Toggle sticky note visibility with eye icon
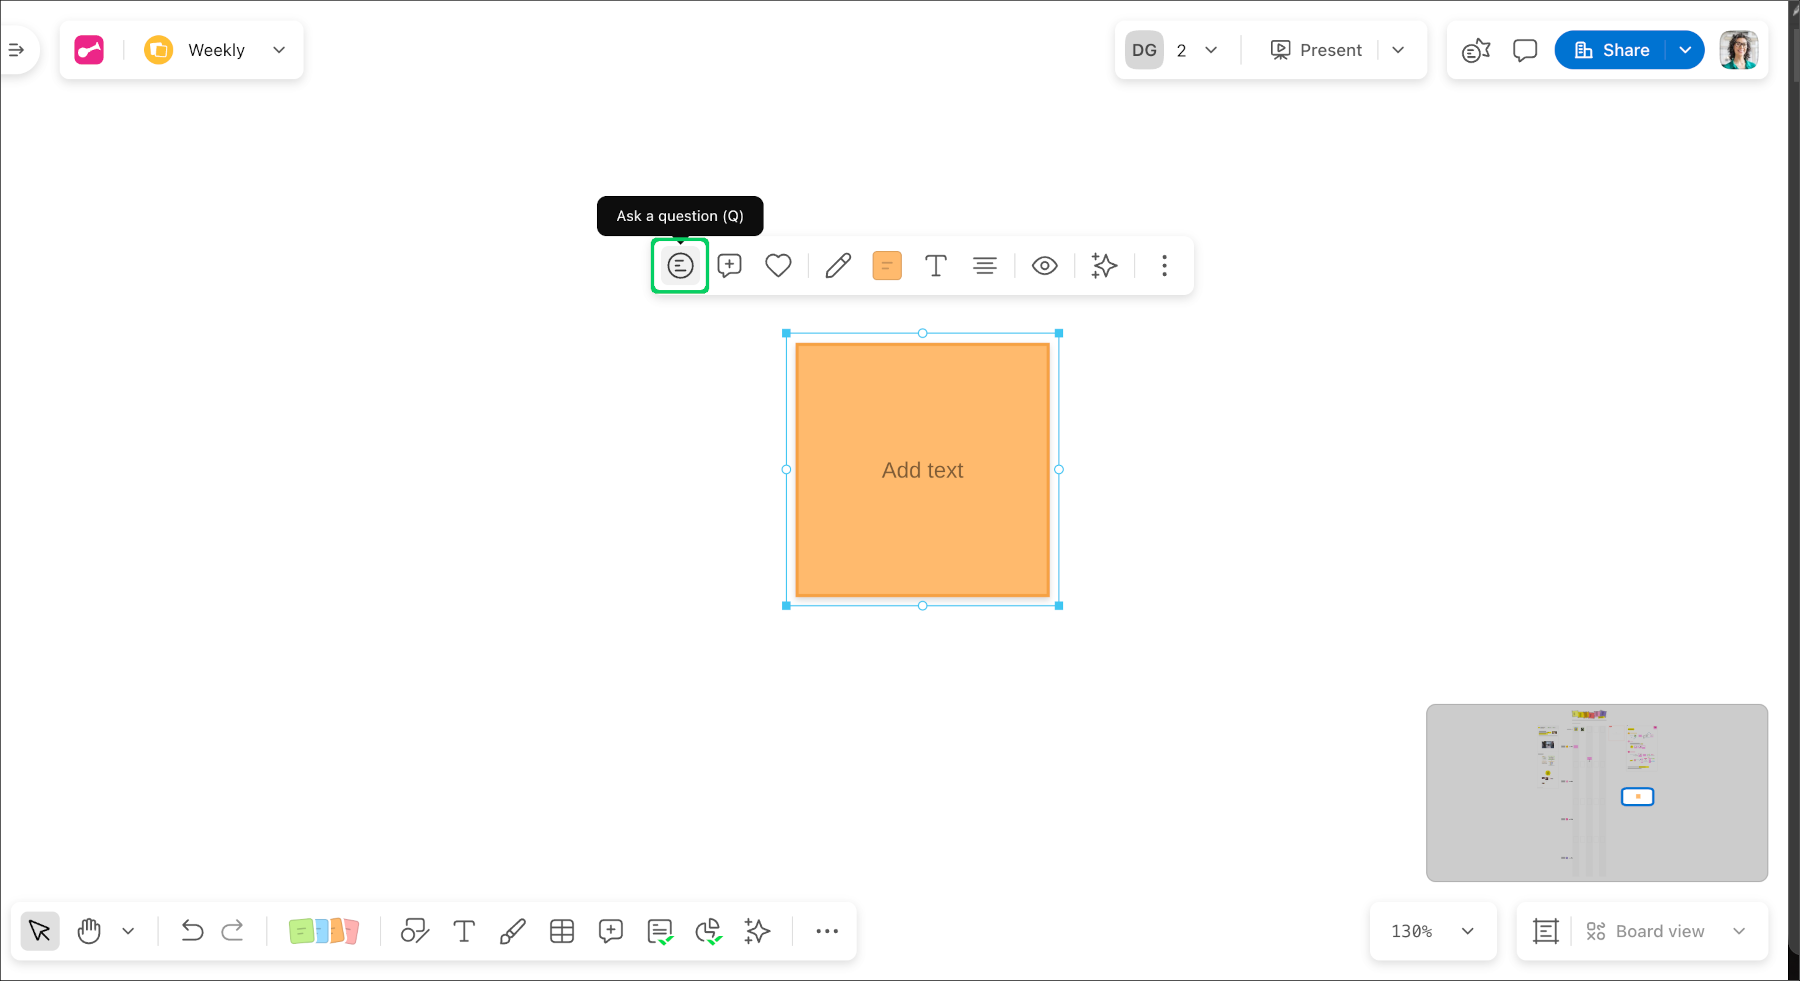This screenshot has width=1800, height=981. pos(1044,266)
